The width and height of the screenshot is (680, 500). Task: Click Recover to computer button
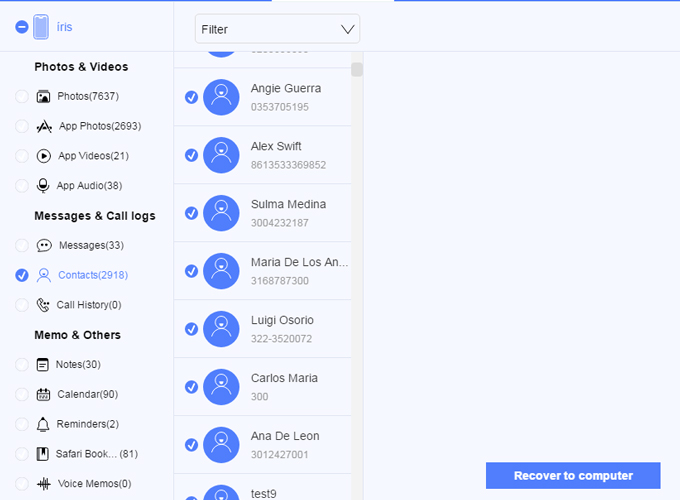(573, 475)
